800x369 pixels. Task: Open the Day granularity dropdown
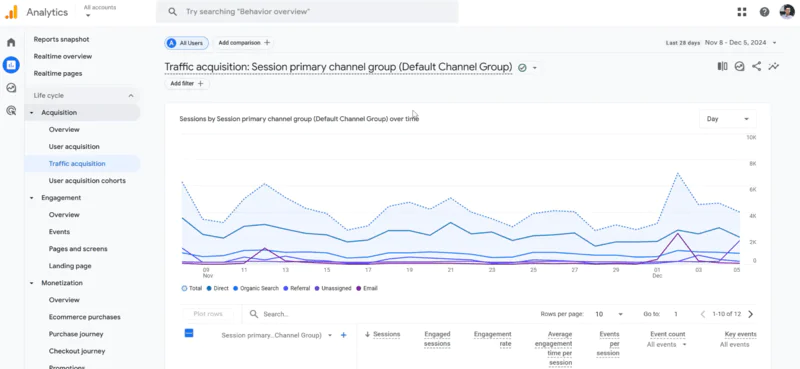click(x=727, y=119)
